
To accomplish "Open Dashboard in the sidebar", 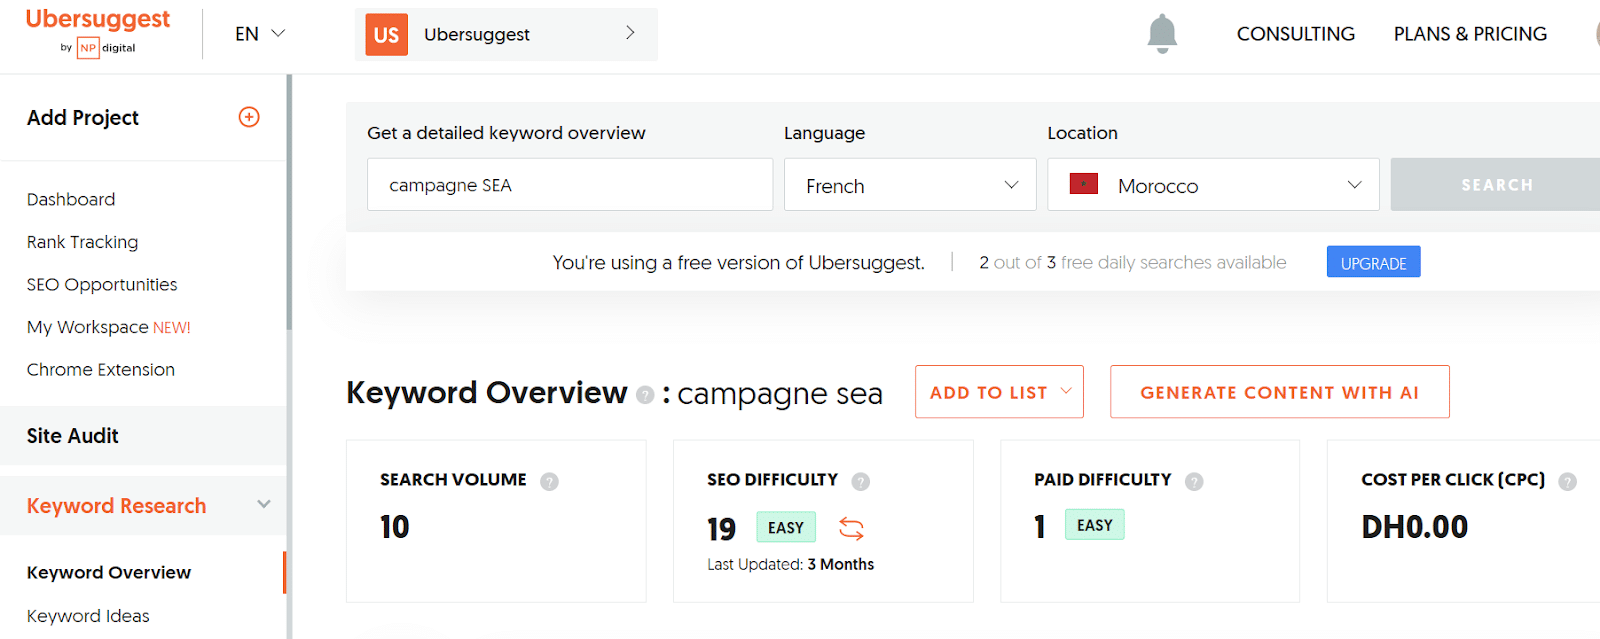I will (x=71, y=200).
